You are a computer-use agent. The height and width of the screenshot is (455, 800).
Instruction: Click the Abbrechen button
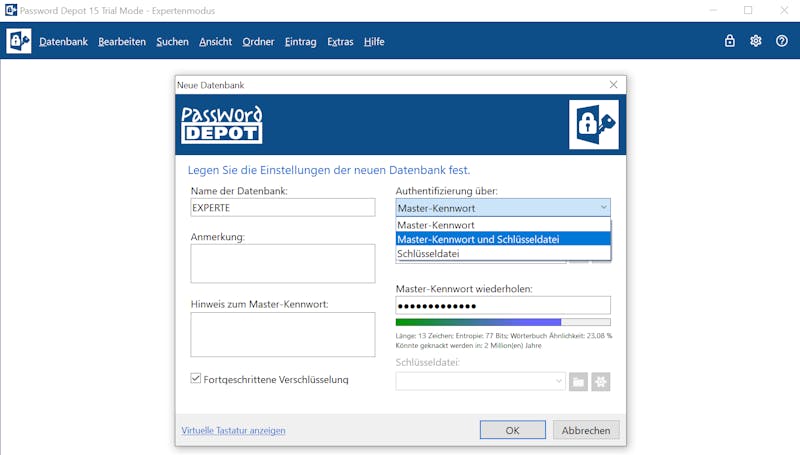tap(586, 430)
